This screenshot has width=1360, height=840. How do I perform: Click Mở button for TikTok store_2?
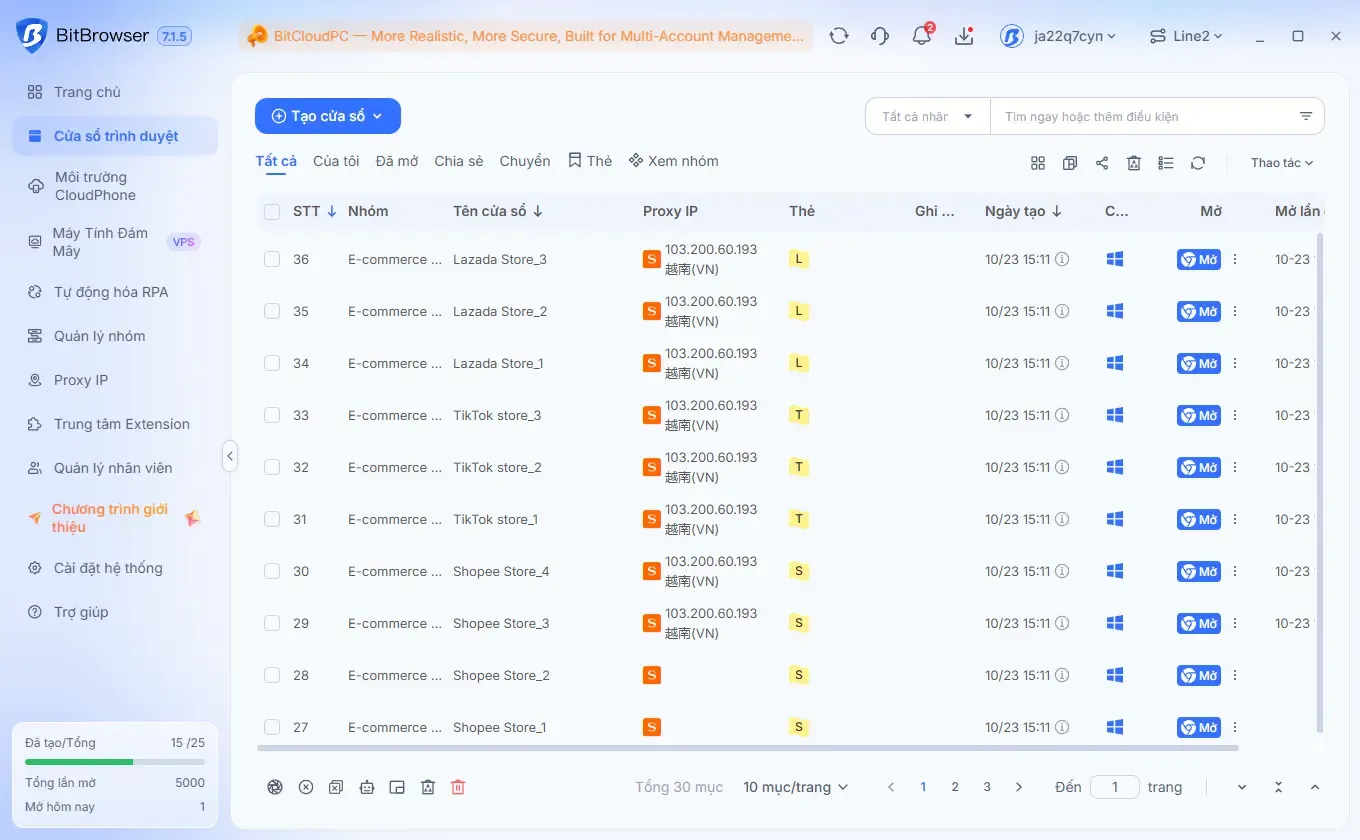click(x=1198, y=467)
